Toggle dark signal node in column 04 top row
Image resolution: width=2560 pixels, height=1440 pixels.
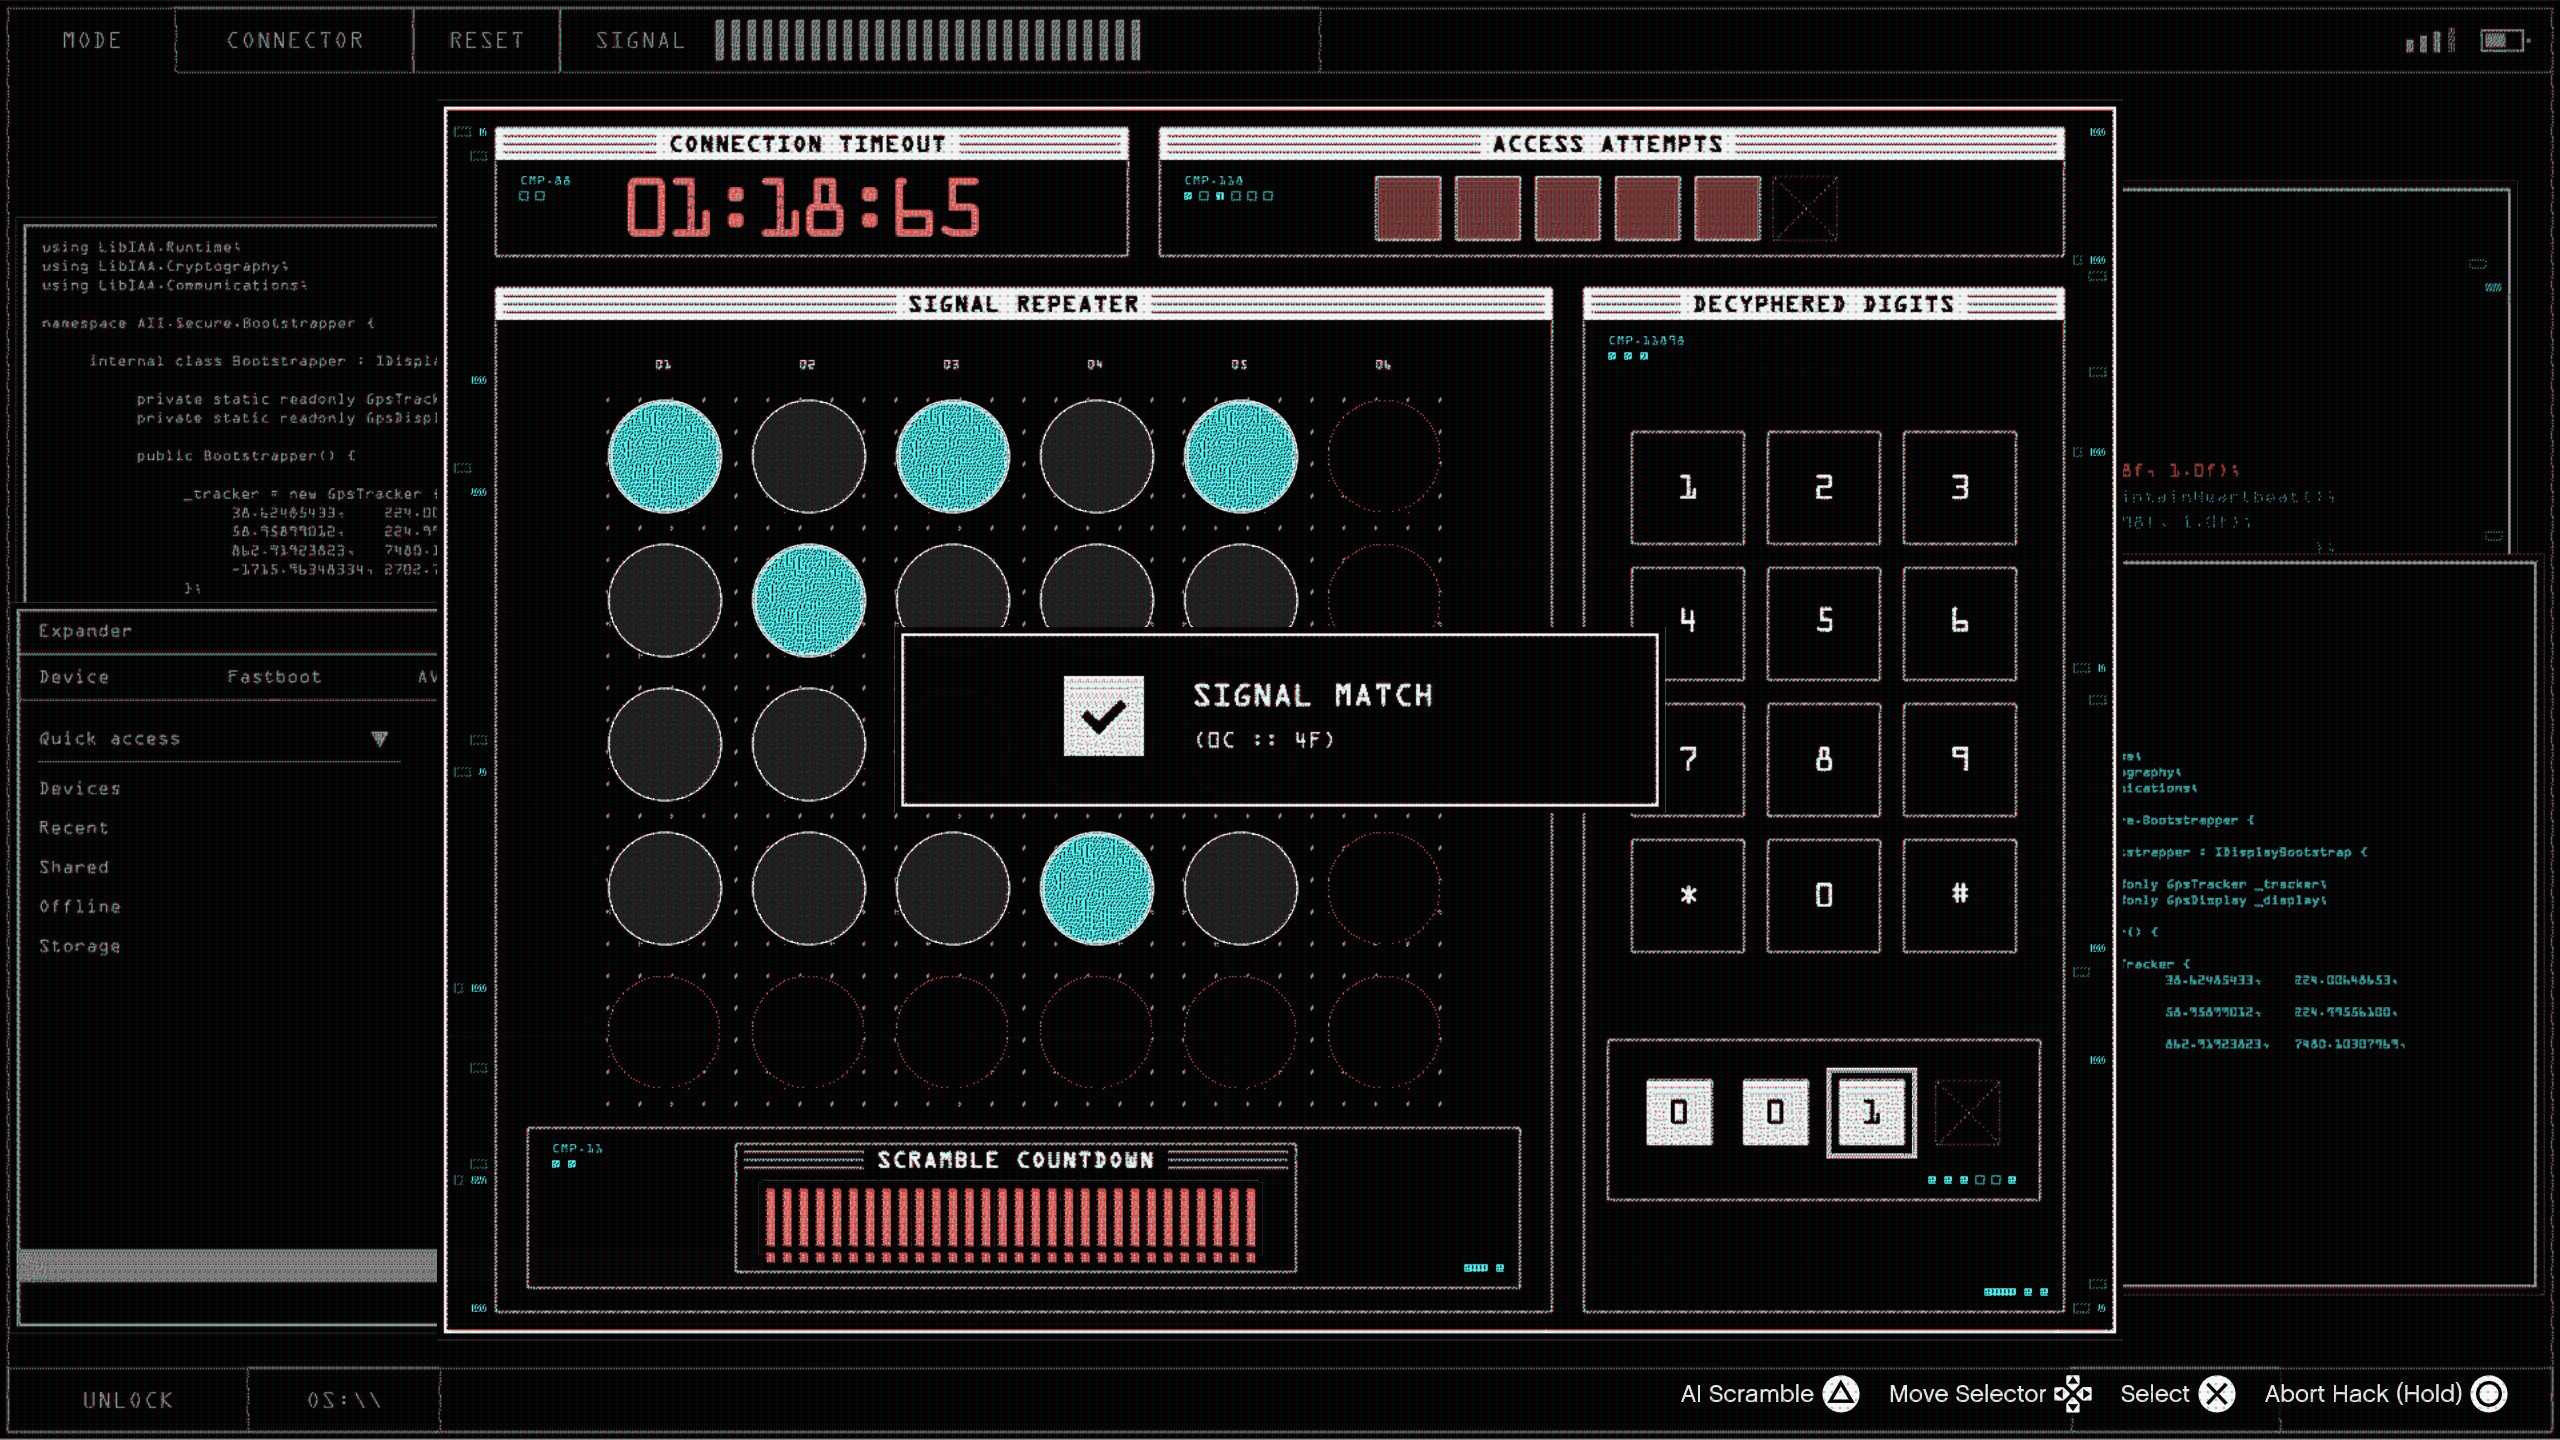(x=1096, y=456)
